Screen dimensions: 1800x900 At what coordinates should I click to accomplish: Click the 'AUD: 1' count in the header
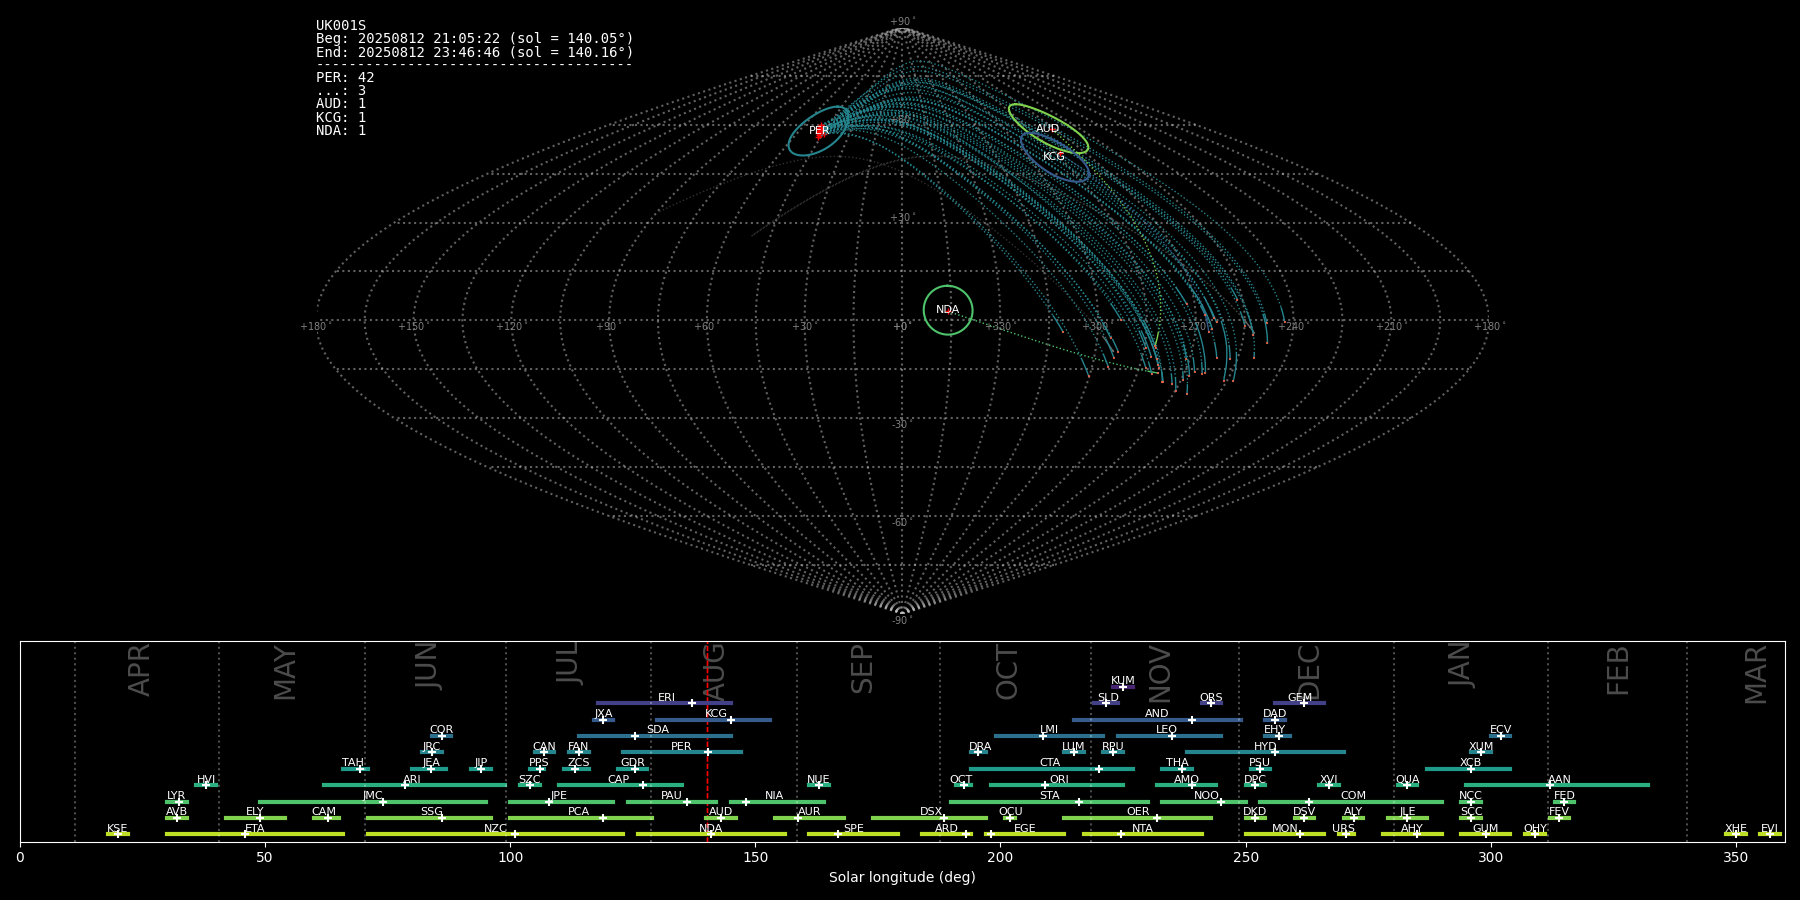(x=341, y=104)
